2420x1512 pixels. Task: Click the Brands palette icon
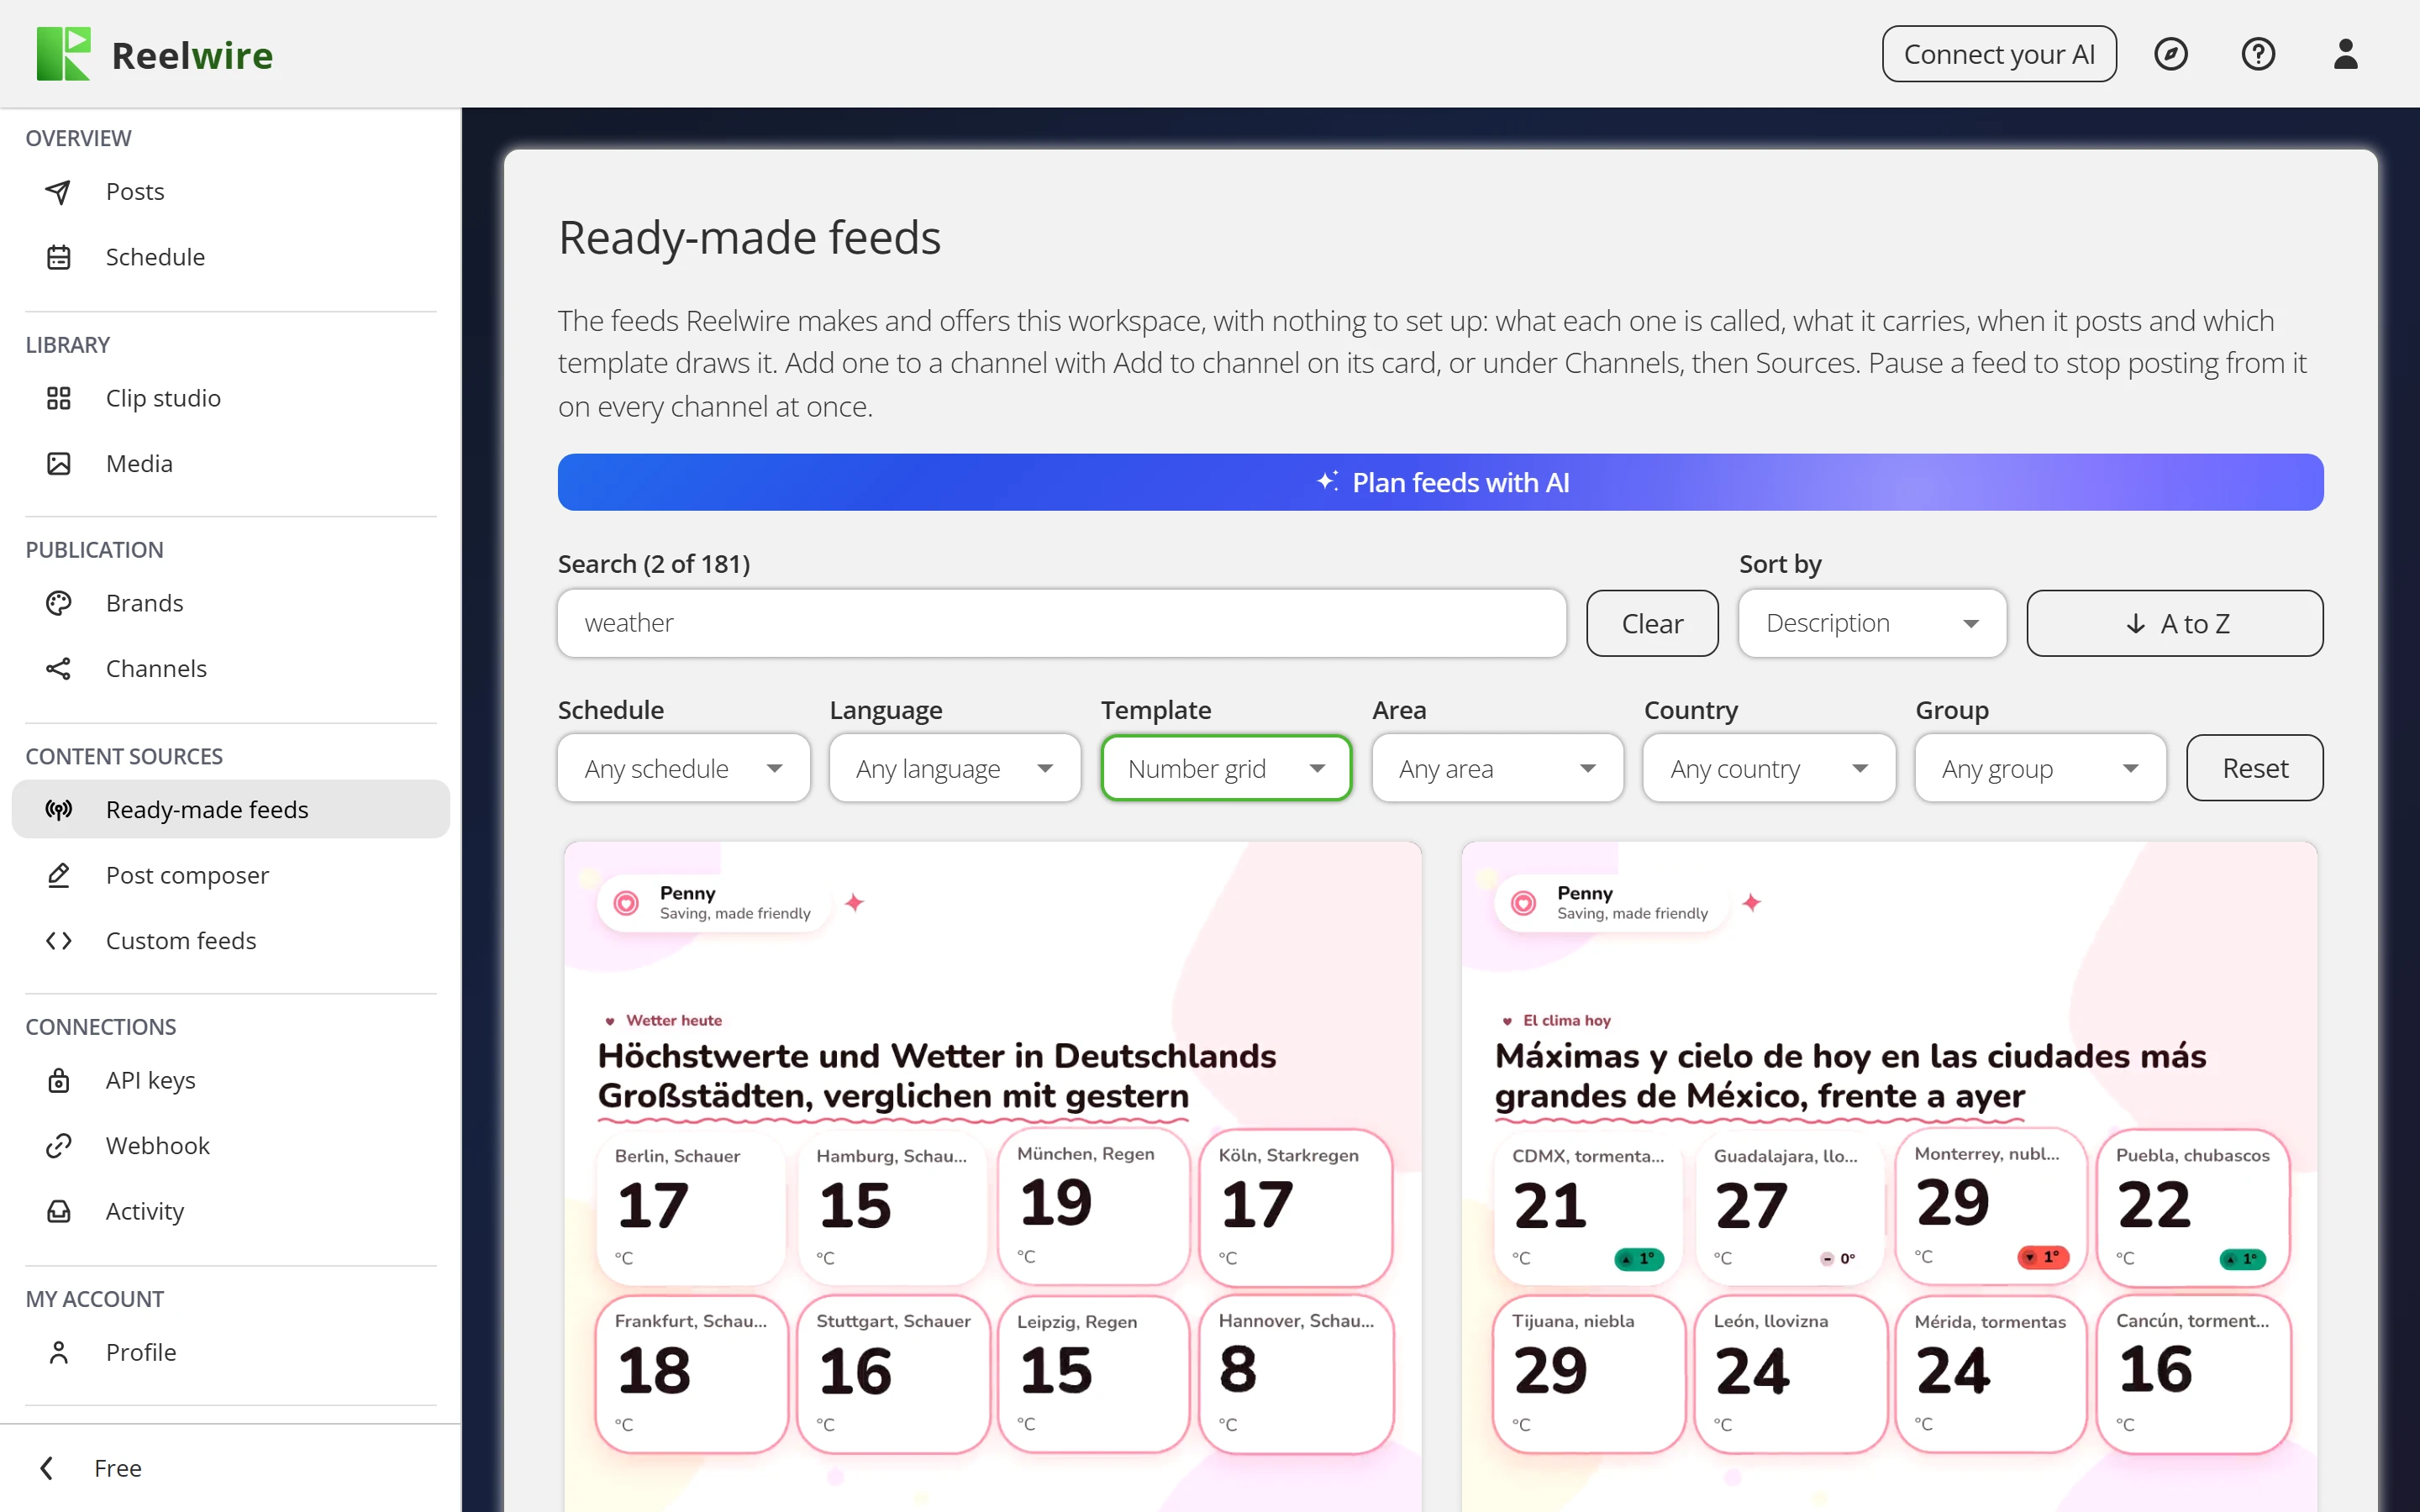click(59, 603)
